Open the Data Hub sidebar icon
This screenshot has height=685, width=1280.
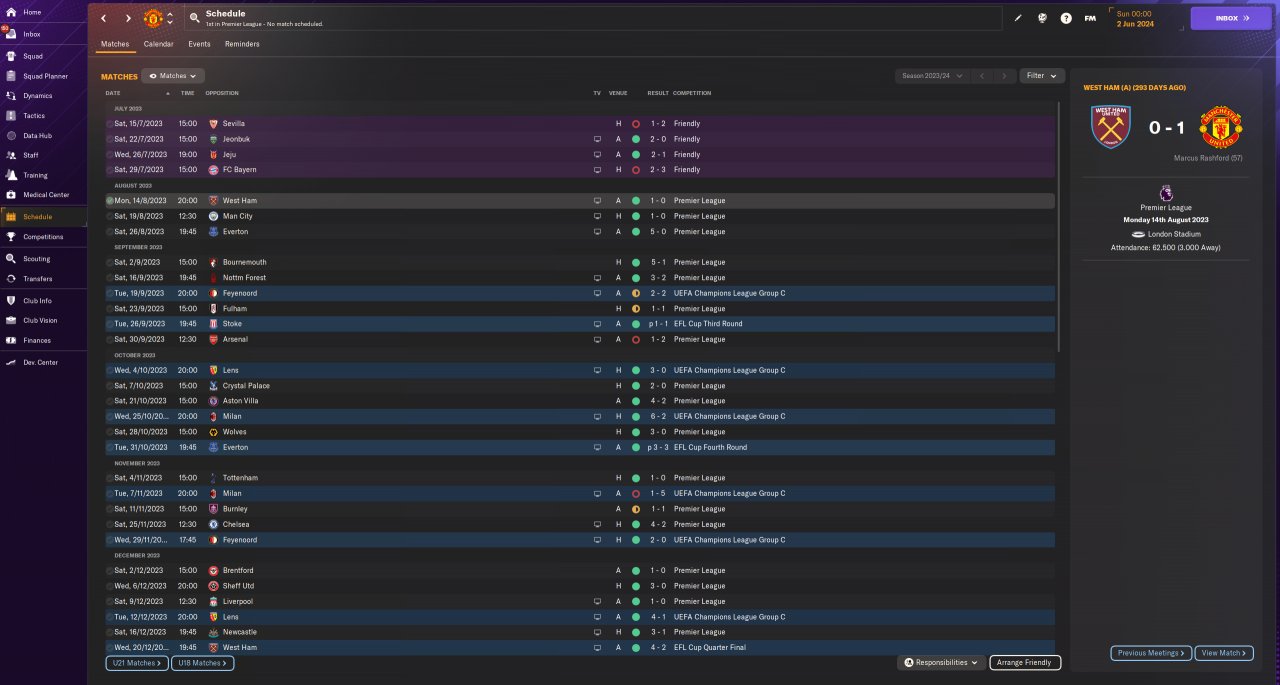[x=11, y=135]
